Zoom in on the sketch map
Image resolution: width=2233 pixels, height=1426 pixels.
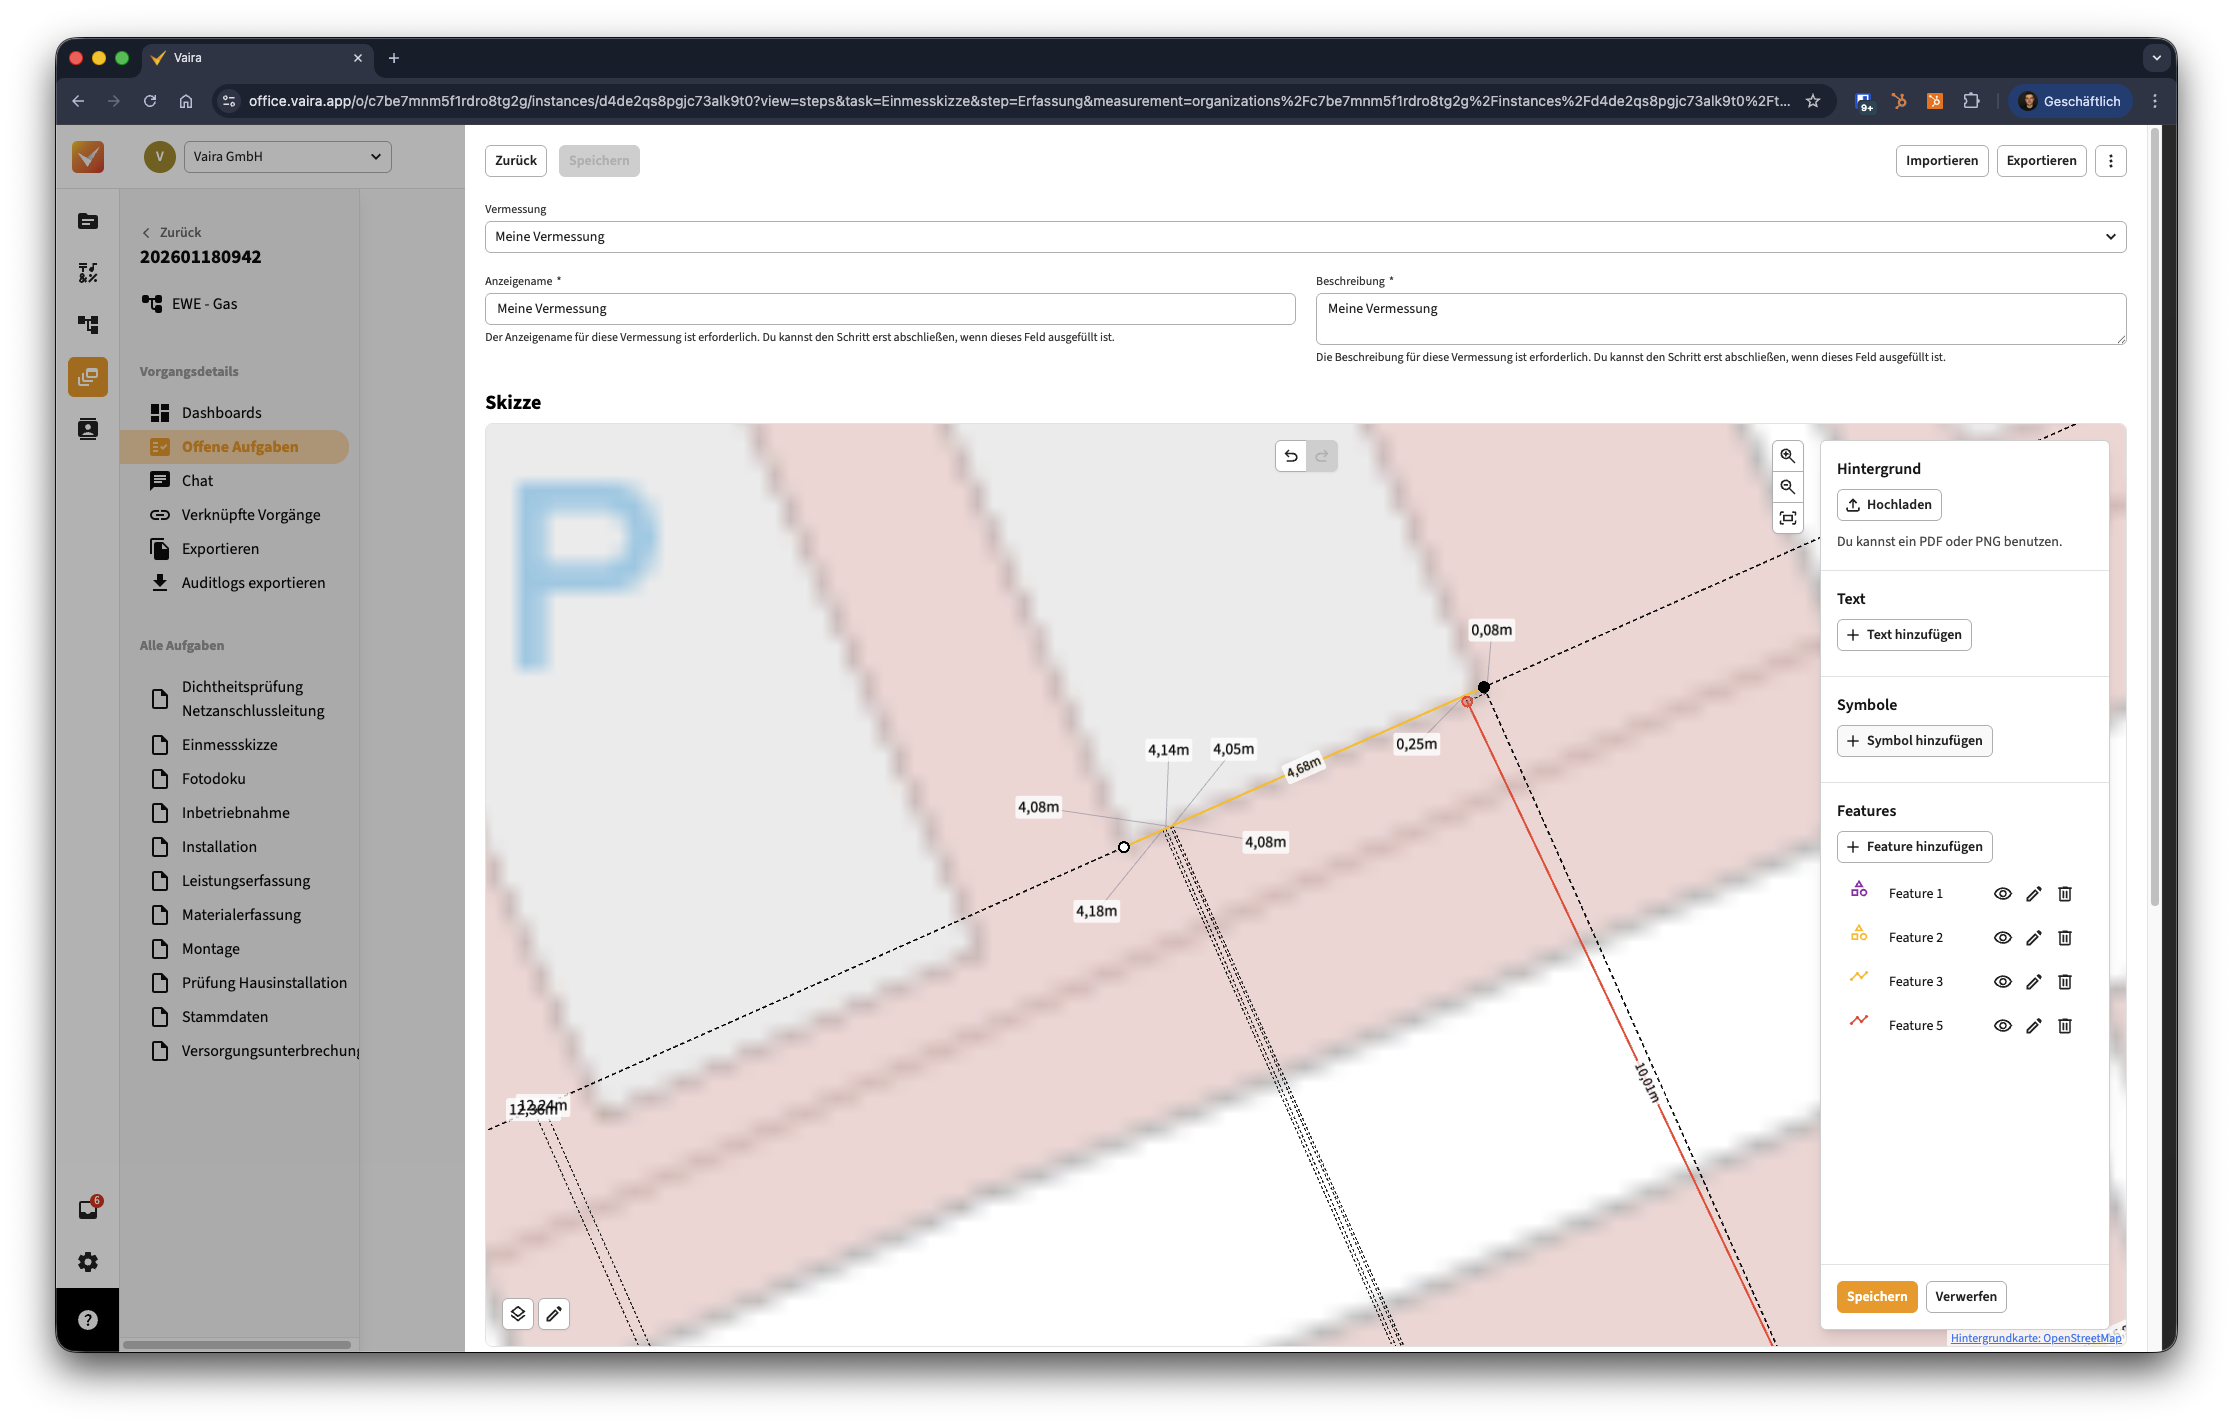[x=1787, y=456]
